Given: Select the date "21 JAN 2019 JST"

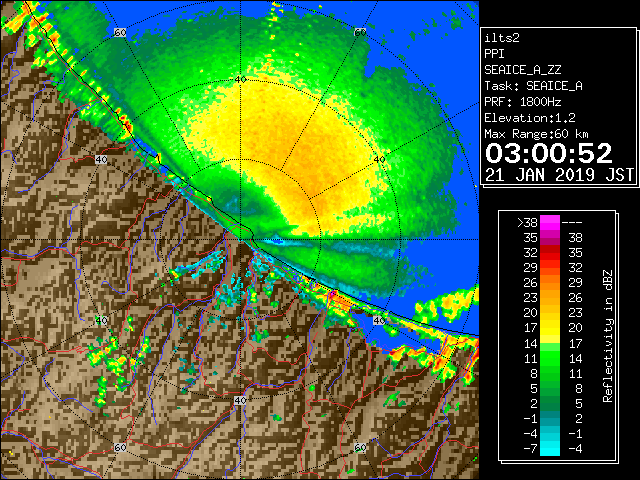Looking at the screenshot, I should [x=560, y=175].
